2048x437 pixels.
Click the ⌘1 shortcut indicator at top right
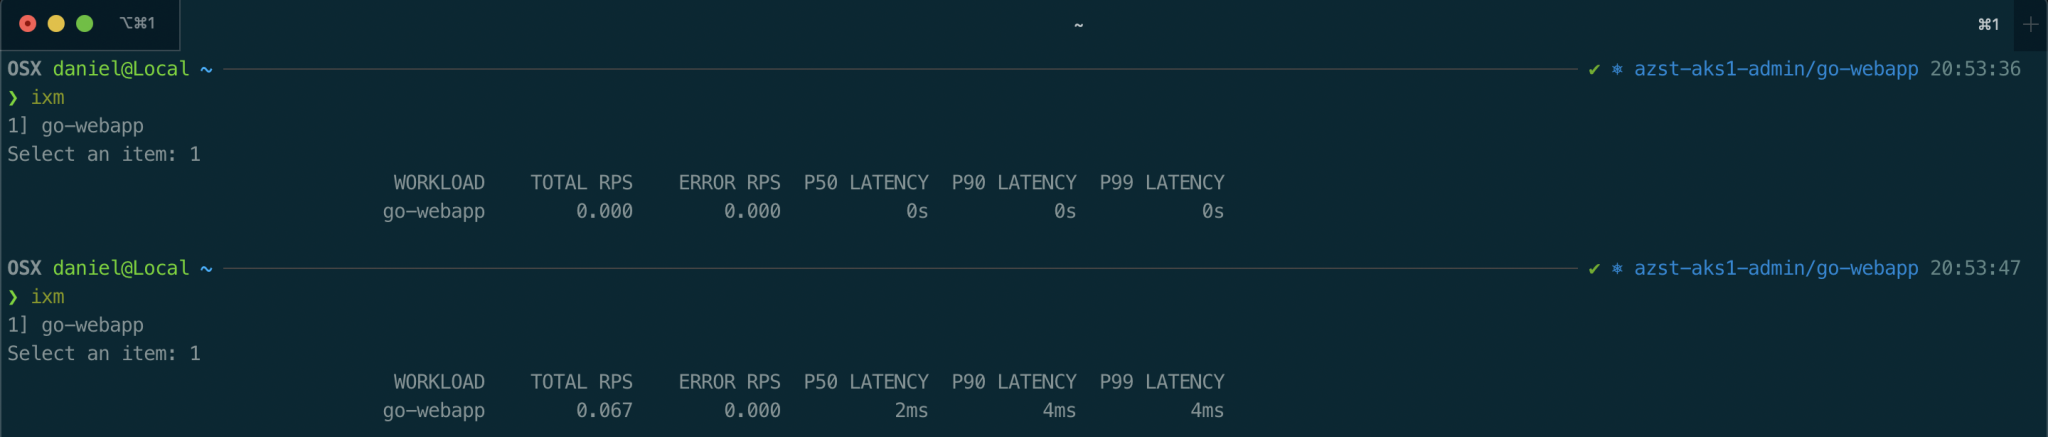[1988, 24]
